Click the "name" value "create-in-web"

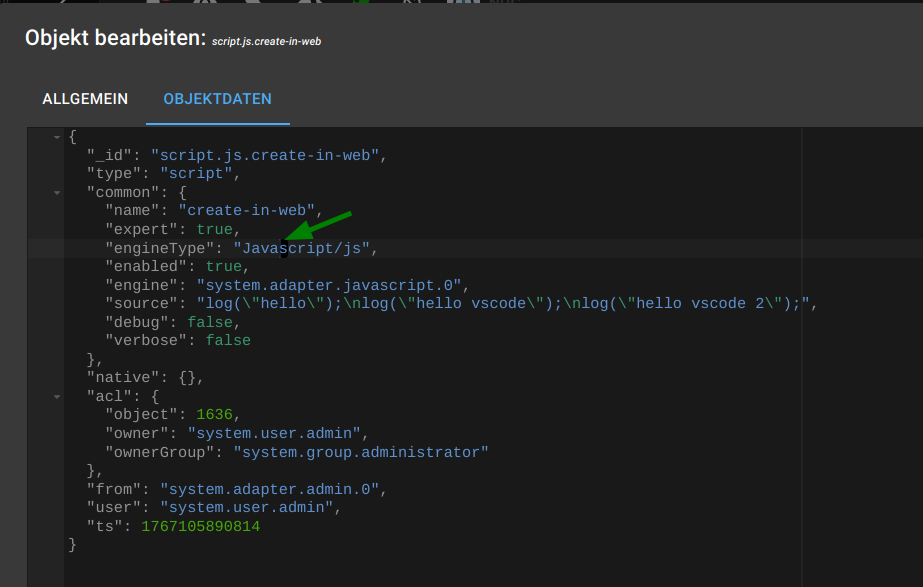coord(246,210)
